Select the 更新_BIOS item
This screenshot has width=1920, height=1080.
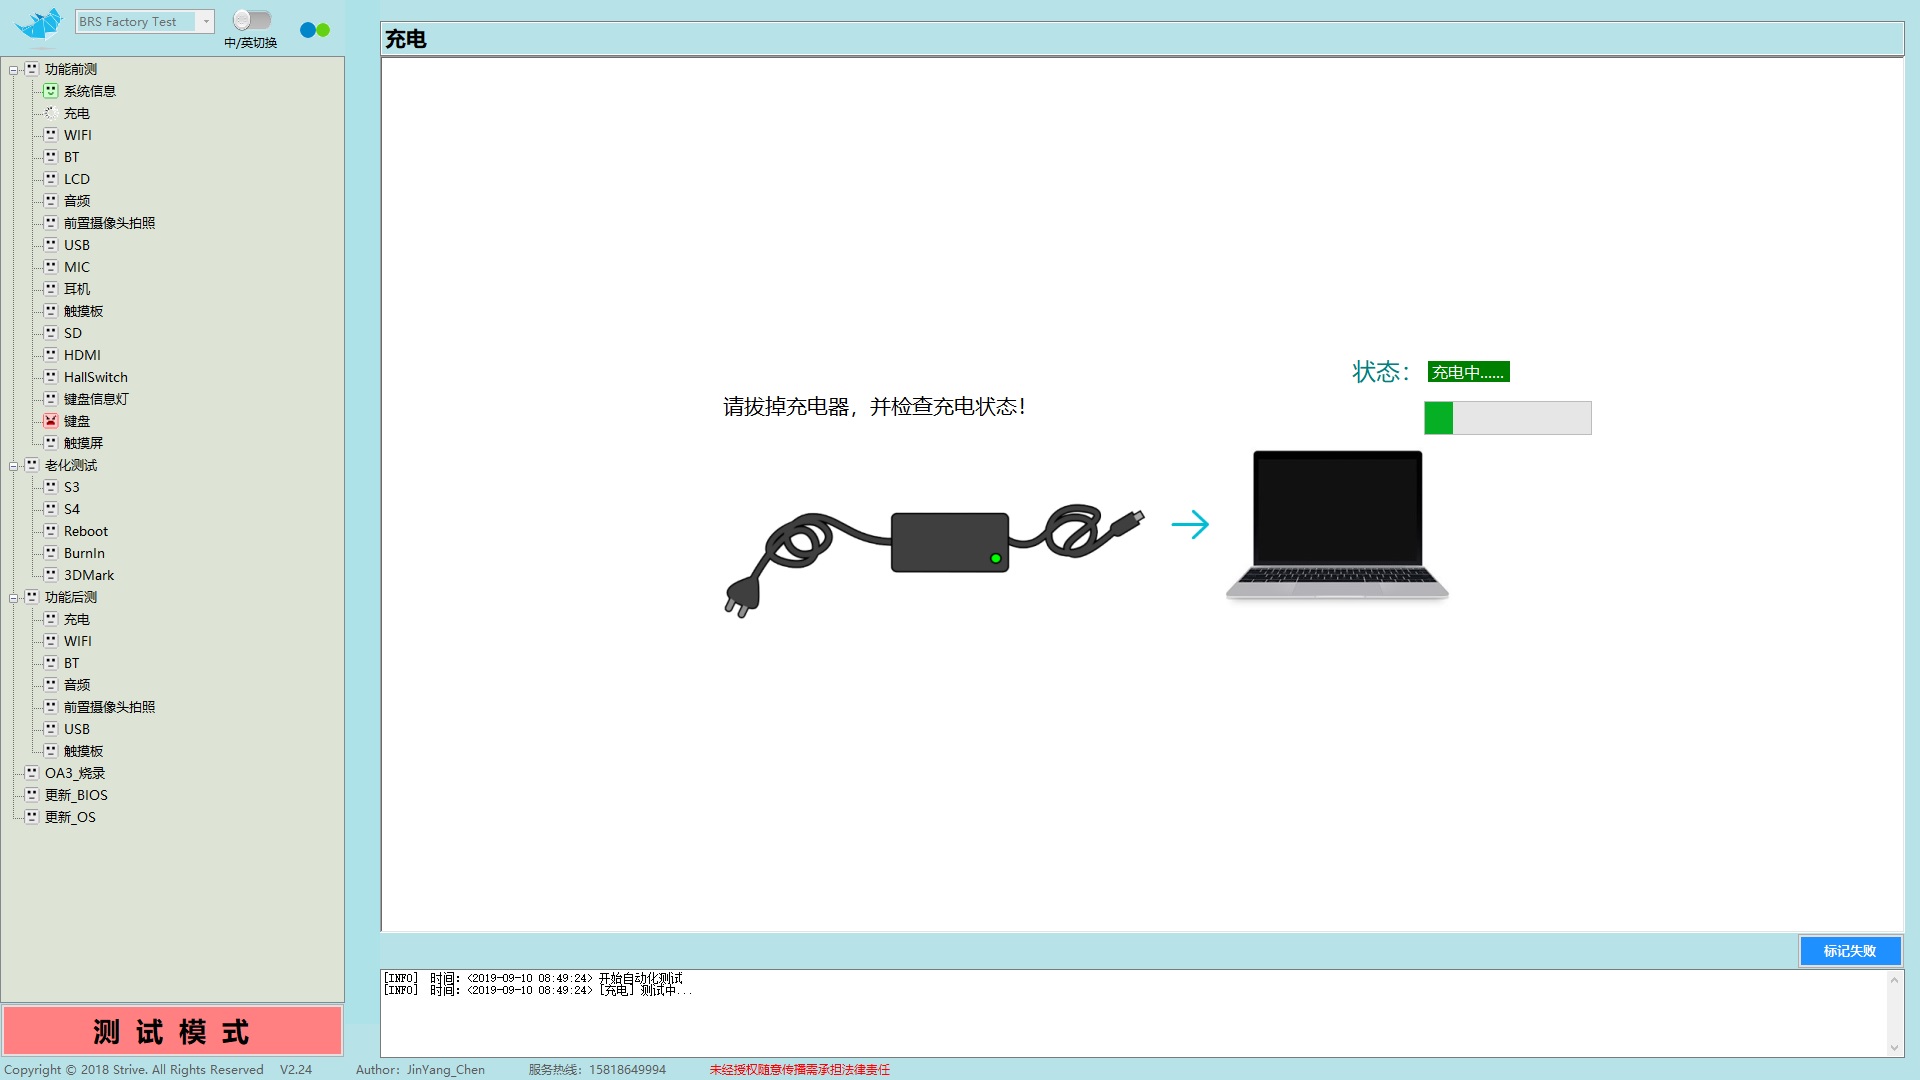[75, 794]
